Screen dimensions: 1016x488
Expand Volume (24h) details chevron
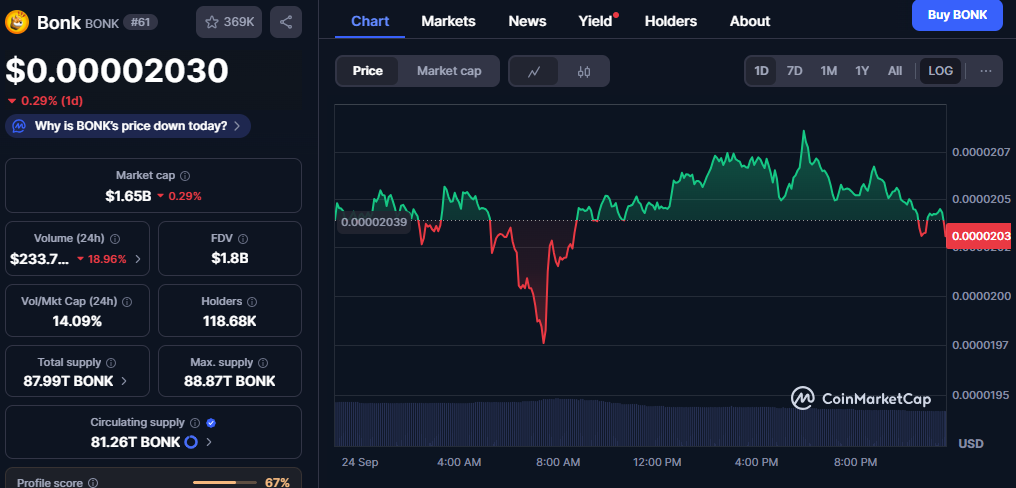point(138,259)
